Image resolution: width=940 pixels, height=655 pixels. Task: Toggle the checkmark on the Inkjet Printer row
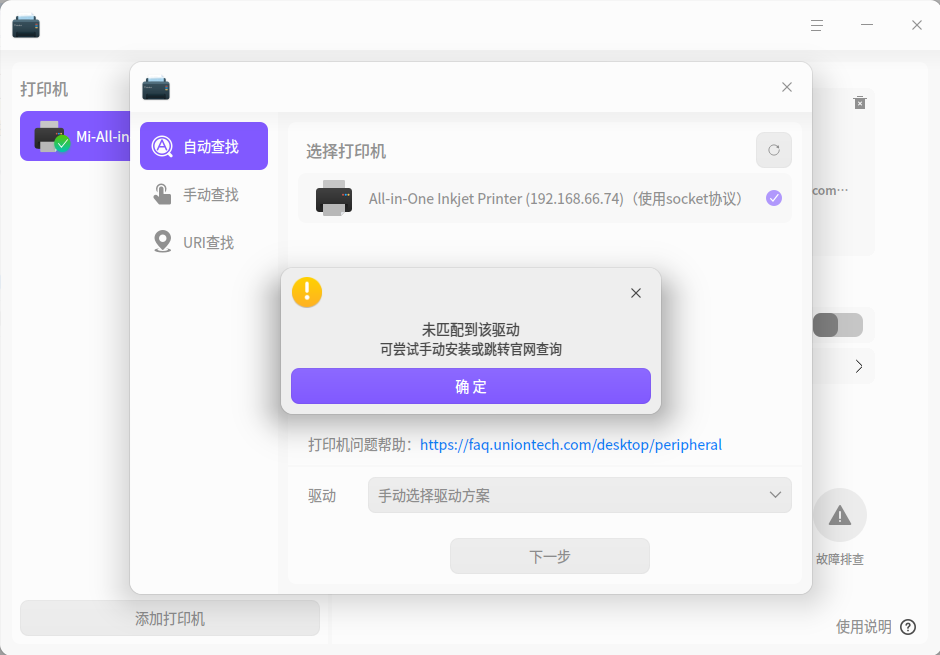coord(774,198)
